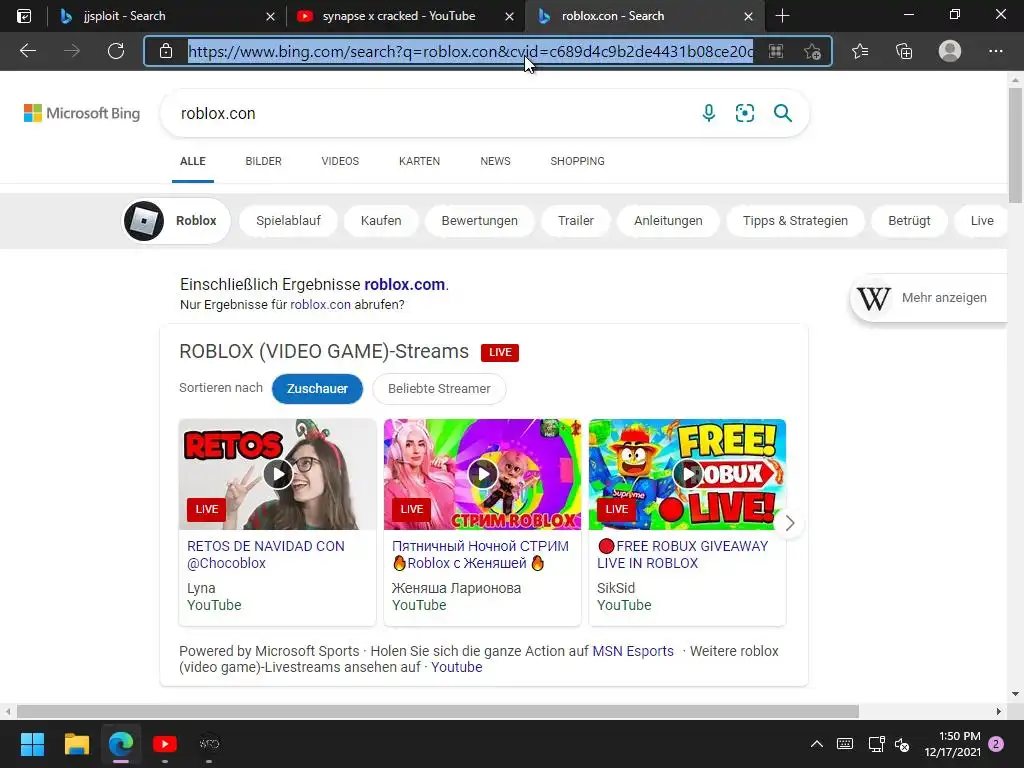This screenshot has height=768, width=1024.
Task: Choose the Betrügt filter chip
Action: point(909,221)
